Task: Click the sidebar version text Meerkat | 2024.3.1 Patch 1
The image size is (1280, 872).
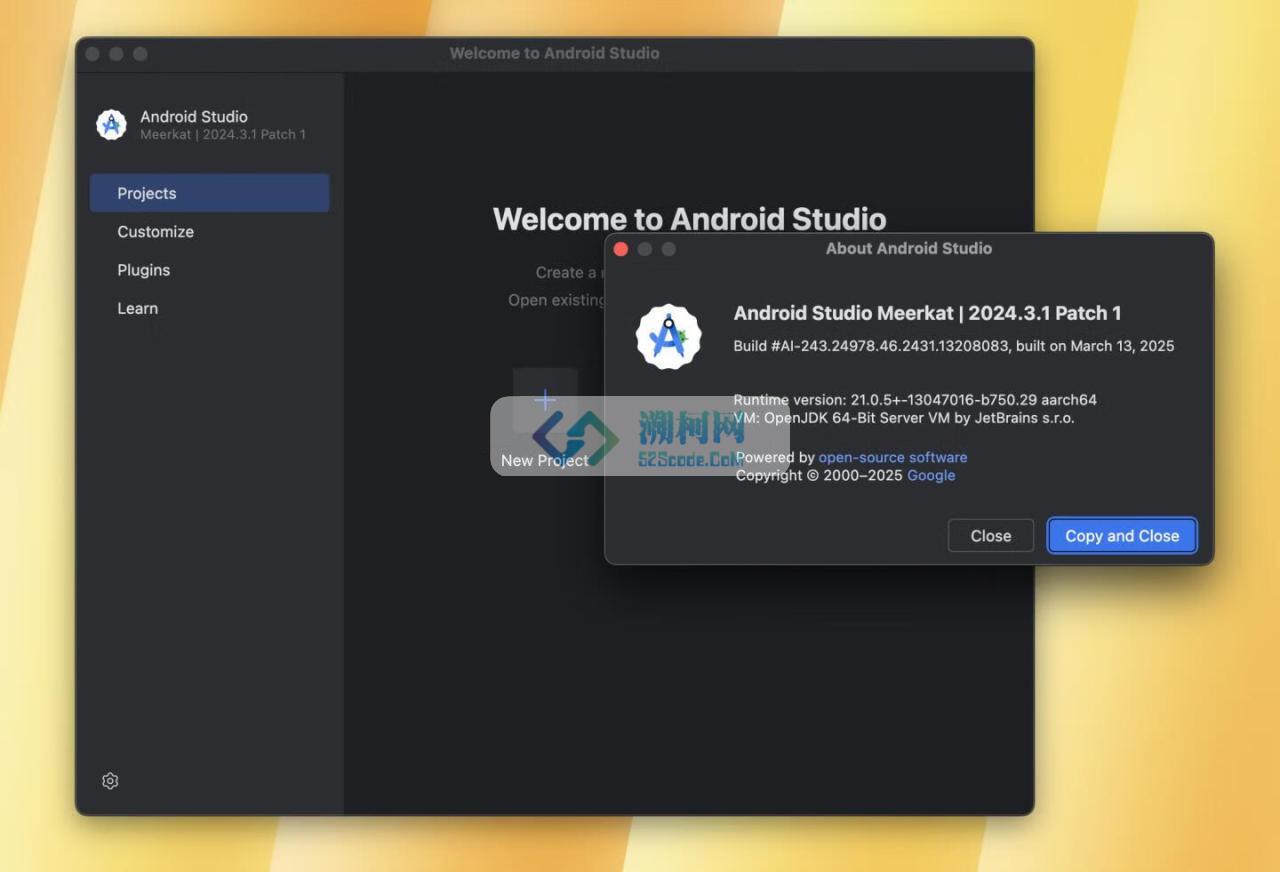Action: 223,134
